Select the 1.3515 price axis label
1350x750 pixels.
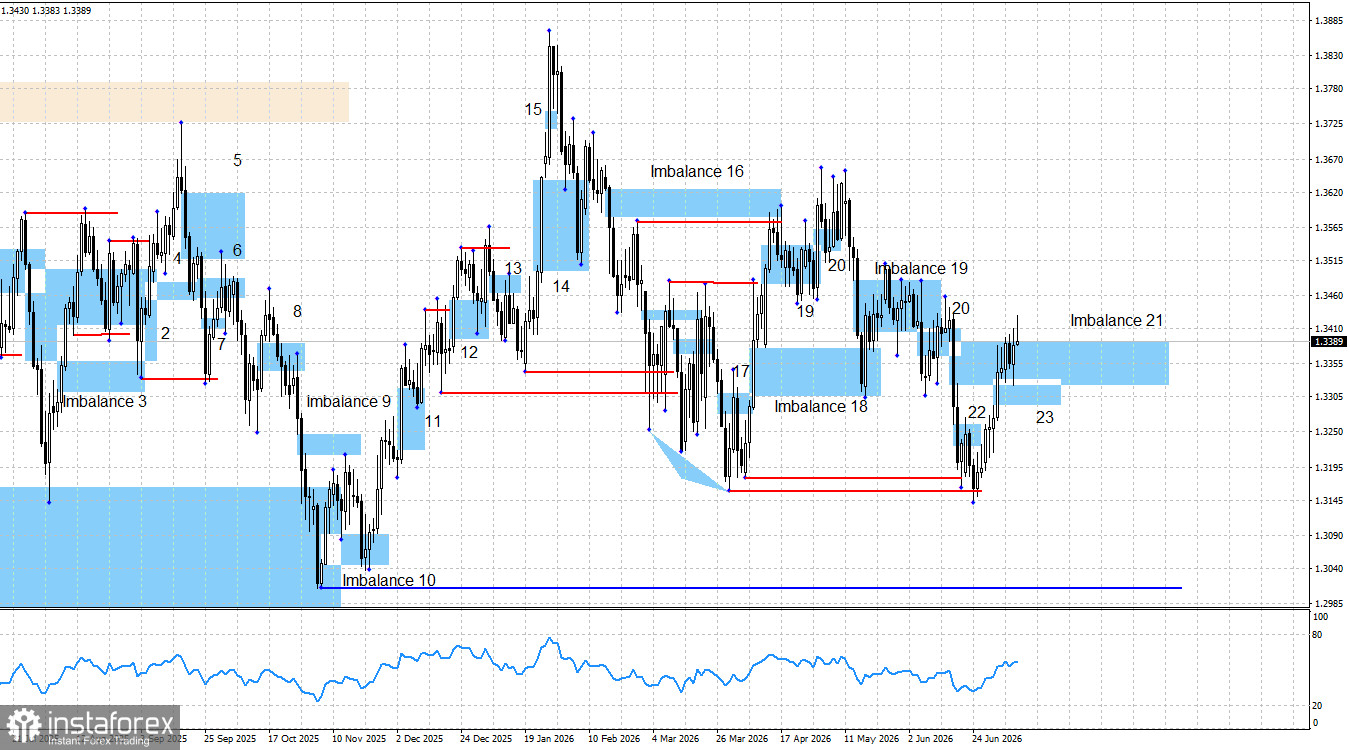coord(1328,260)
